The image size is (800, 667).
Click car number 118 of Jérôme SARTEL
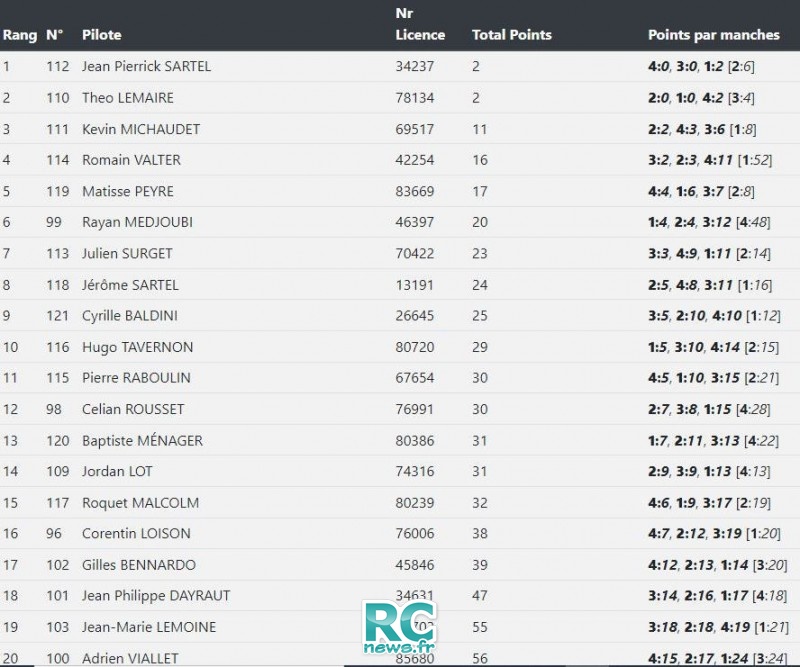58,285
